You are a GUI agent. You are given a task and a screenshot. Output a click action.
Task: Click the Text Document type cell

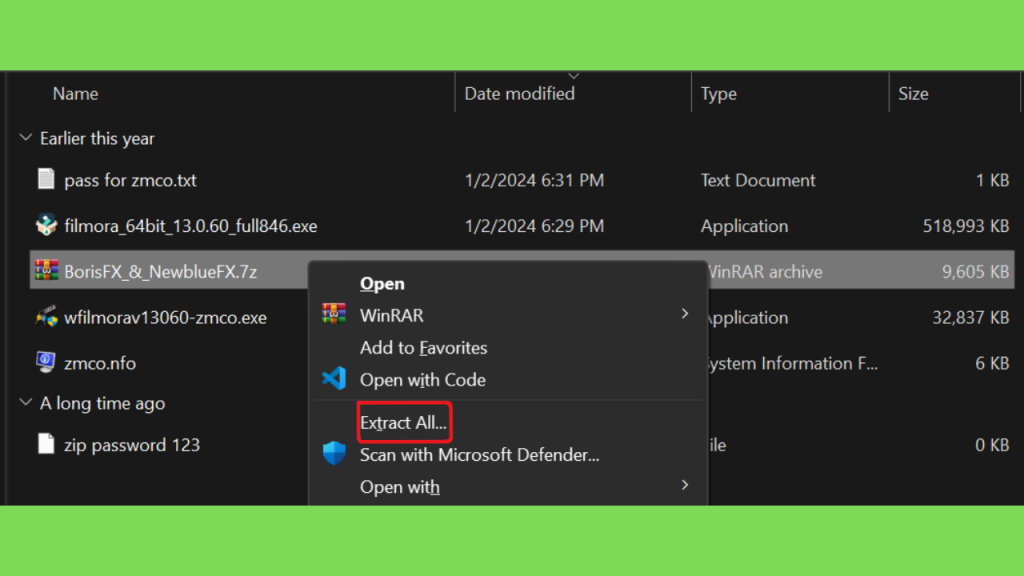(x=758, y=180)
